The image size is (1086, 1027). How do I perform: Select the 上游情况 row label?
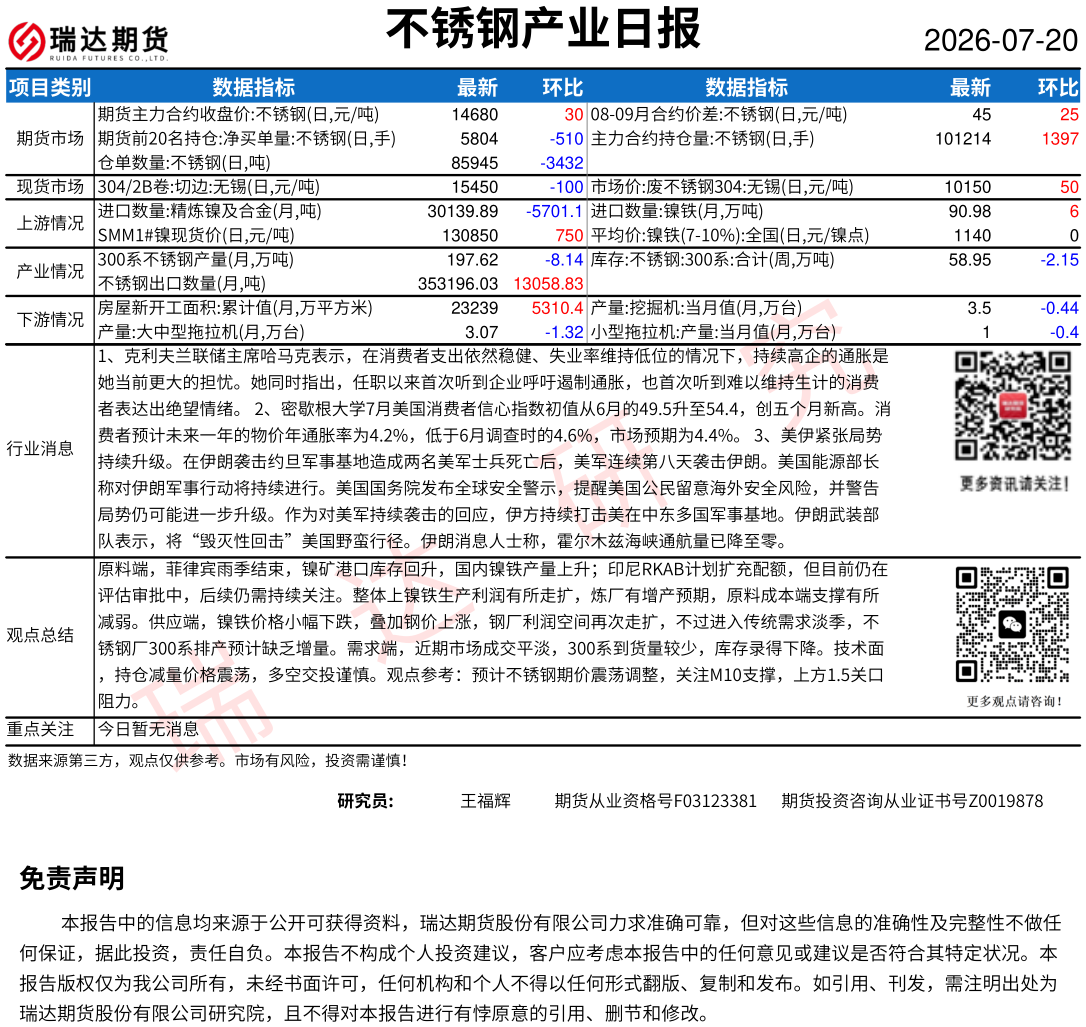tap(49, 223)
